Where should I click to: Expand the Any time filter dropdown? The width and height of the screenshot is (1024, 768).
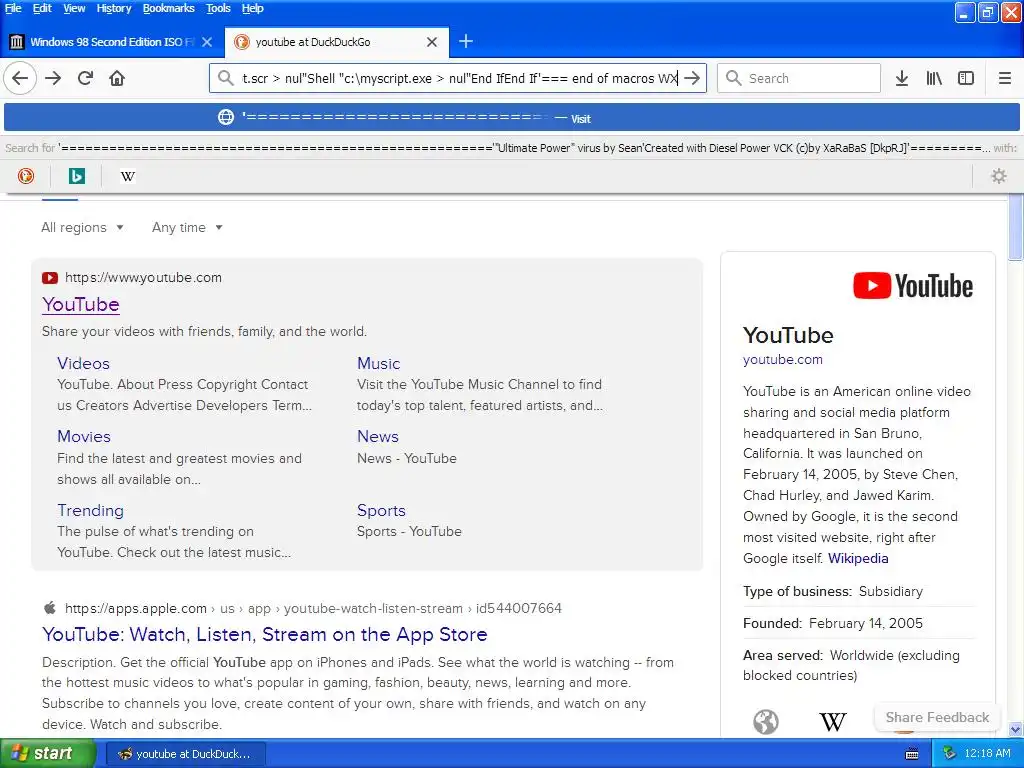[x=187, y=227]
